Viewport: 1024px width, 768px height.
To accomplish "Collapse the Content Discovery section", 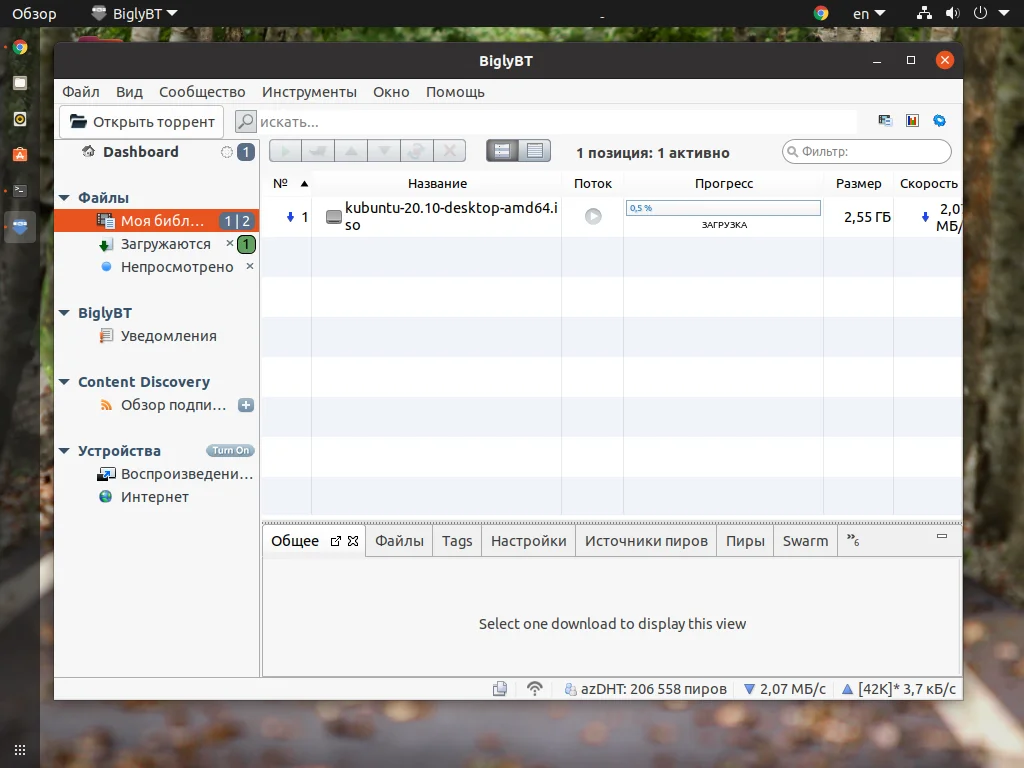I will [x=64, y=382].
